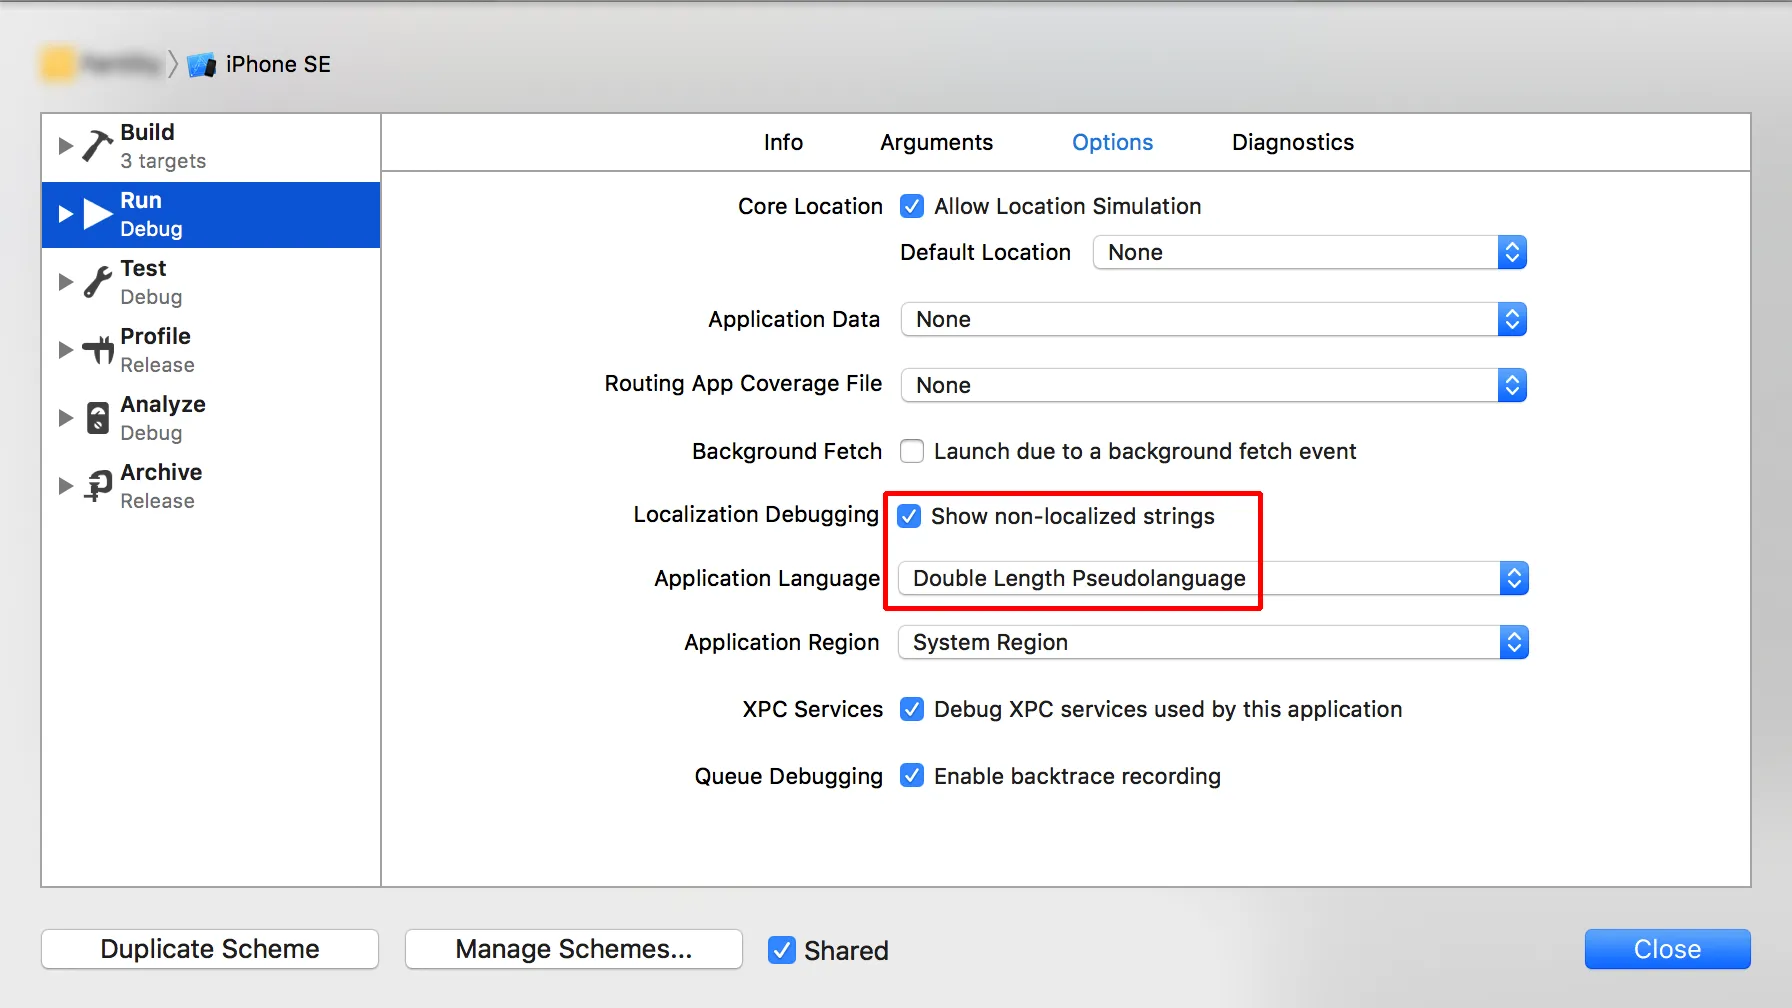
Task: Expand the Build disclosure triangle
Action: [66, 146]
